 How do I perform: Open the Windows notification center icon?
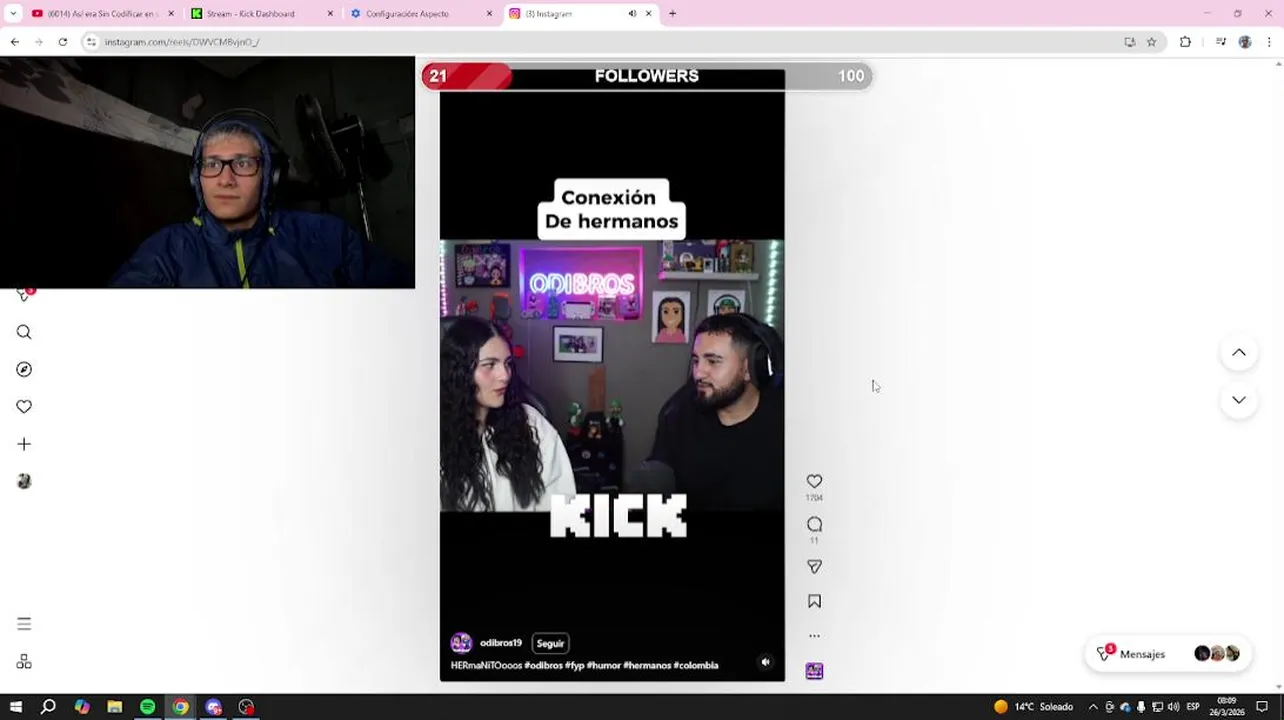1262,707
